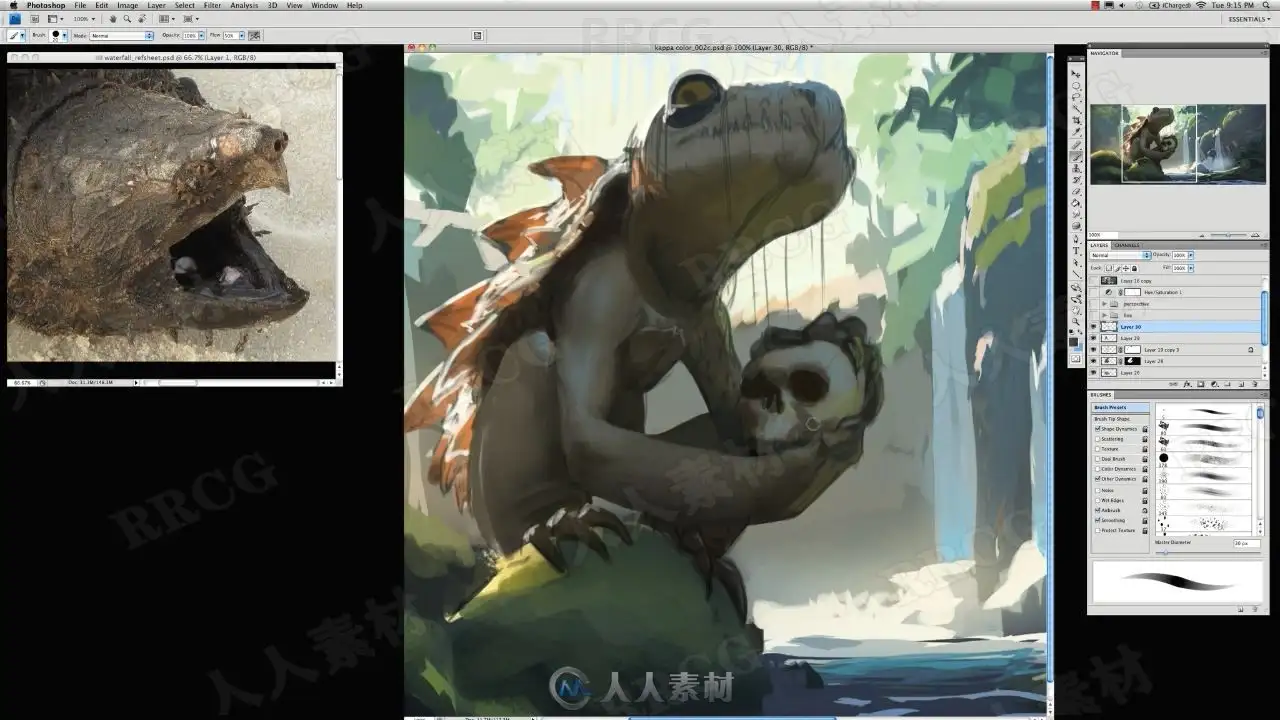Viewport: 1280px width, 720px height.
Task: Hide Layer 30 using eye icon
Action: tap(1093, 326)
